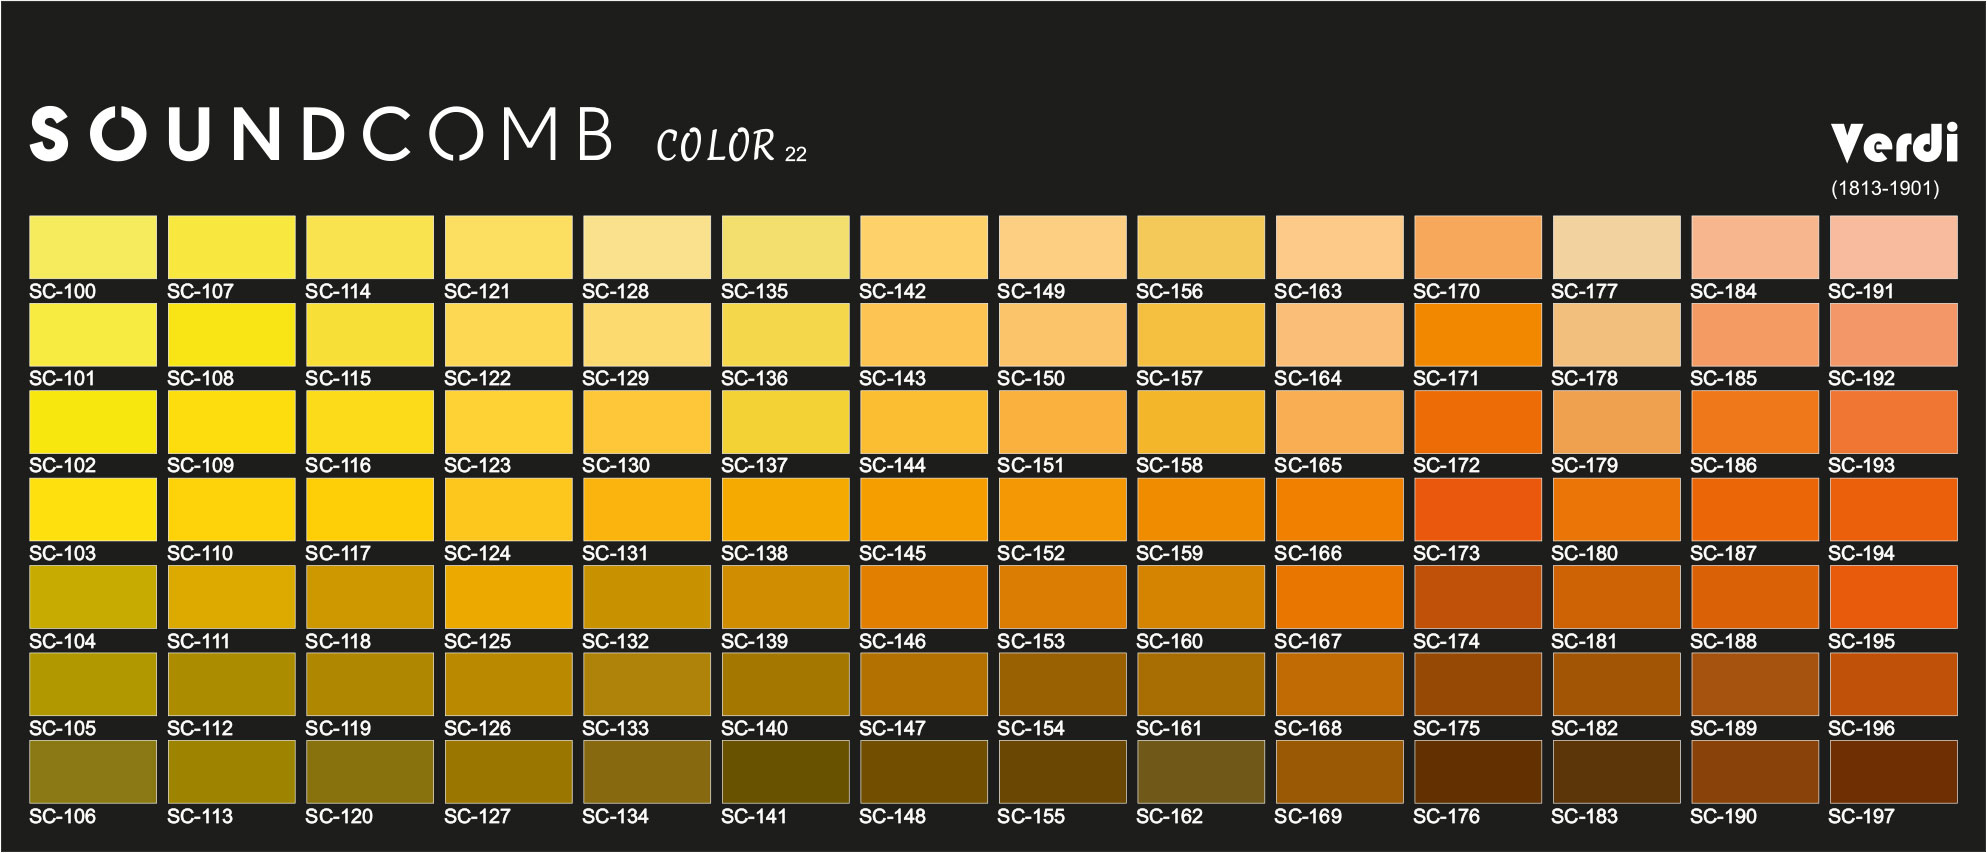Click the SC-113 swatch
This screenshot has width=1987, height=853.
pos(231,772)
